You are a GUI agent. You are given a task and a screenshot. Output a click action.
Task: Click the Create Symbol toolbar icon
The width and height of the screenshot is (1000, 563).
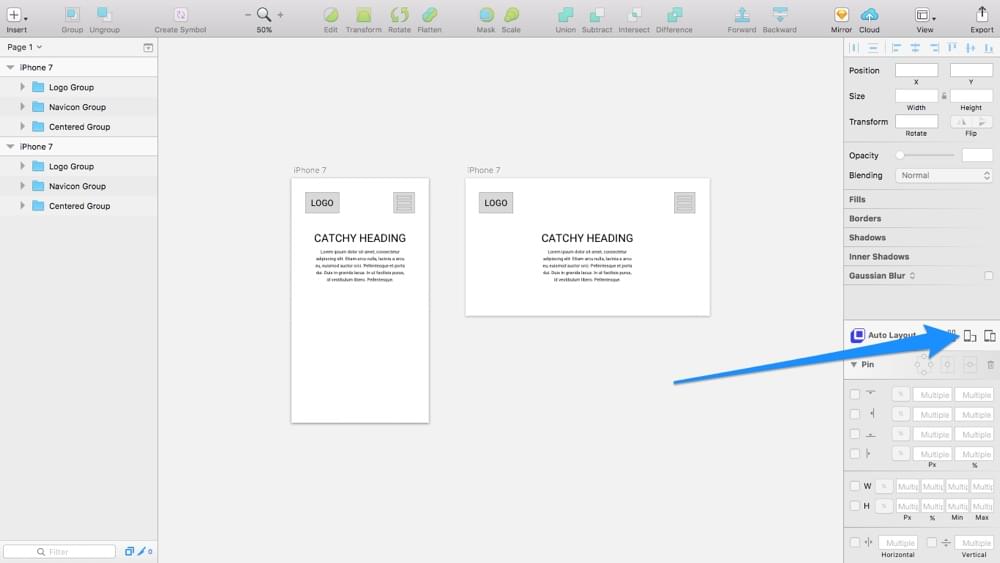click(180, 15)
